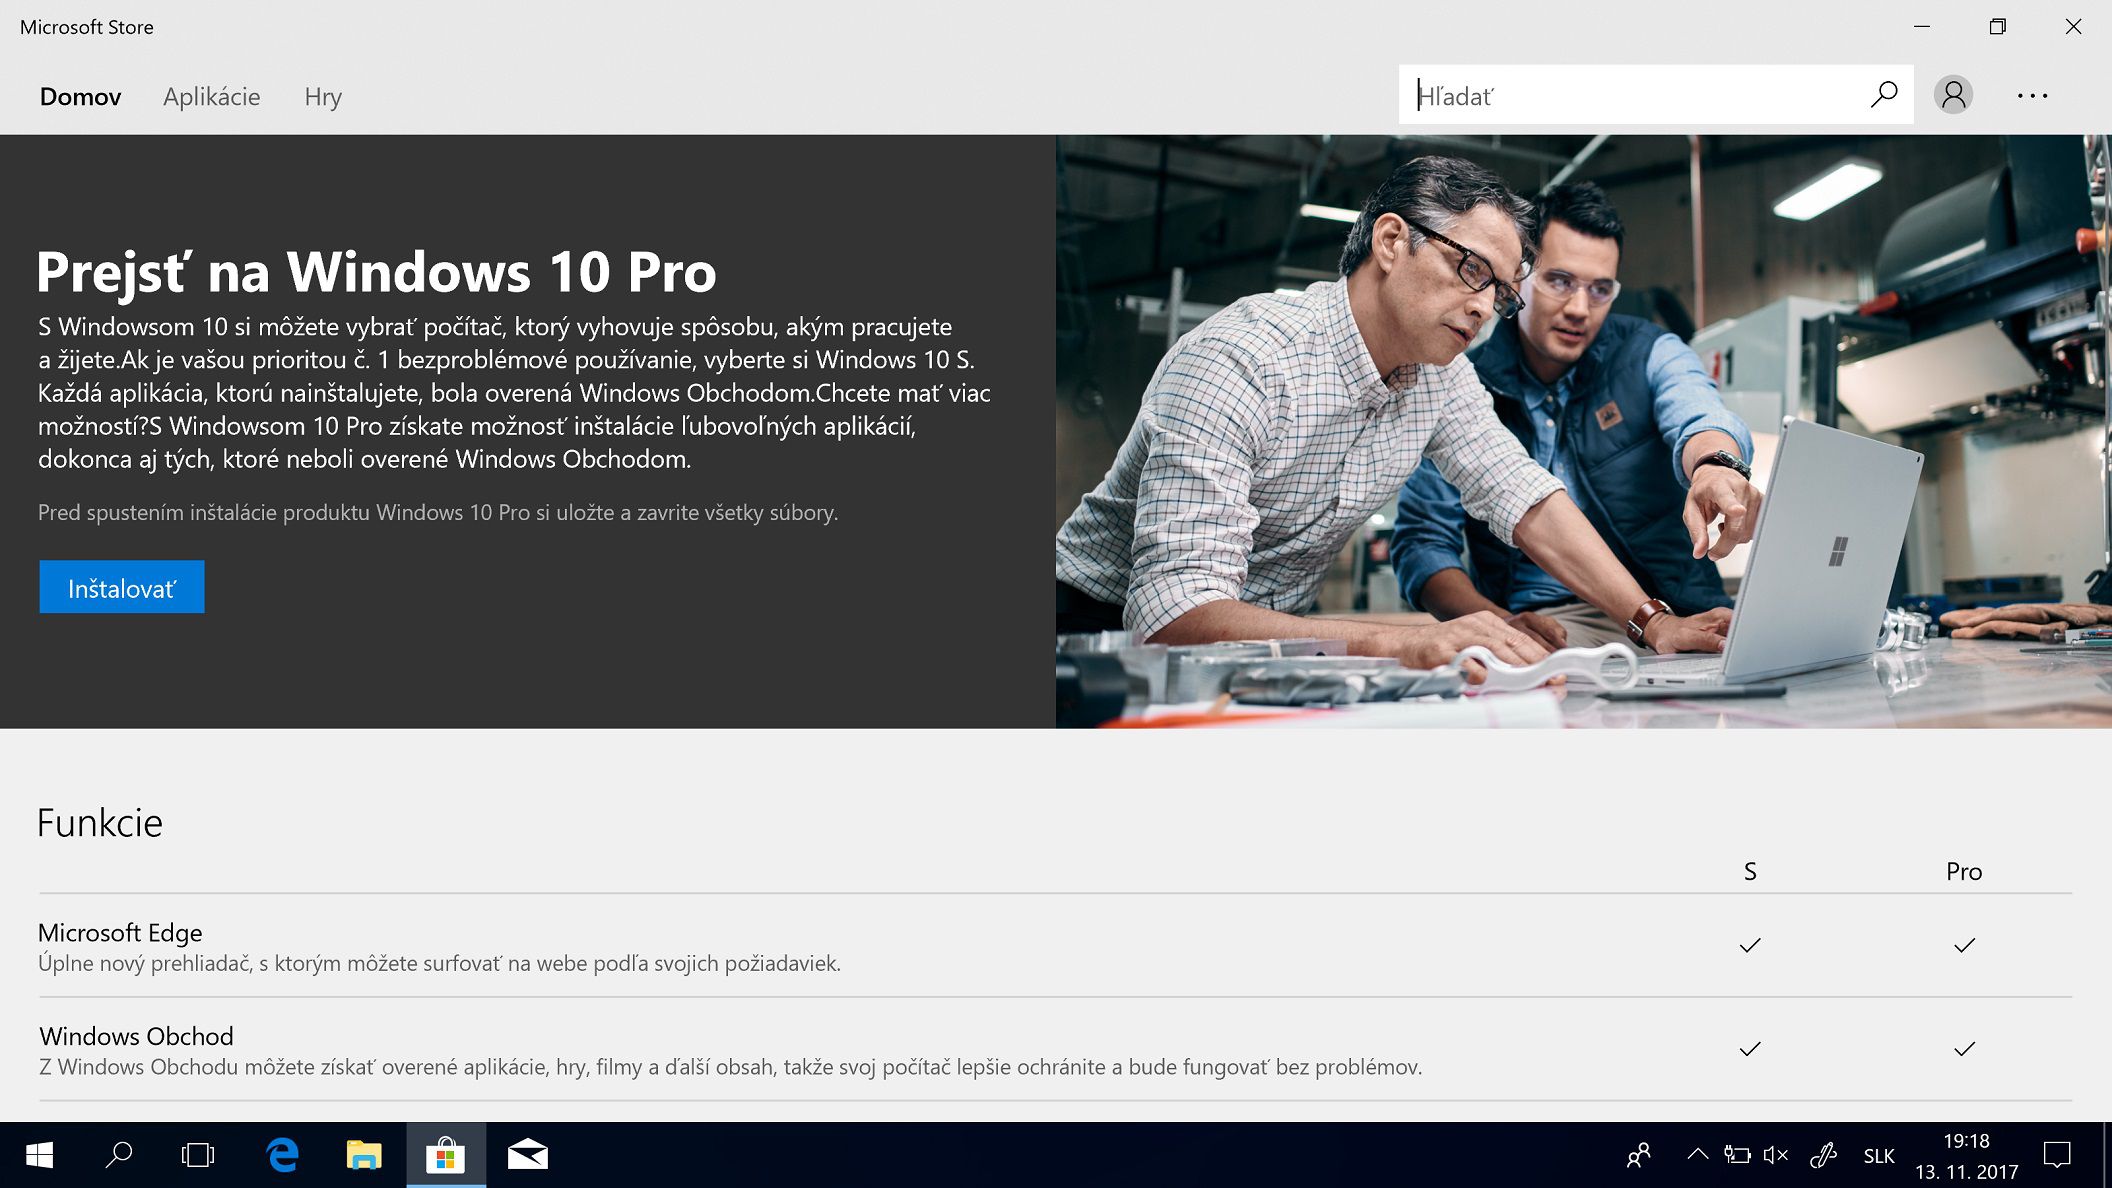
Task: Click the 'Prejsť na Windows 10 Pro' heading
Action: 377,271
